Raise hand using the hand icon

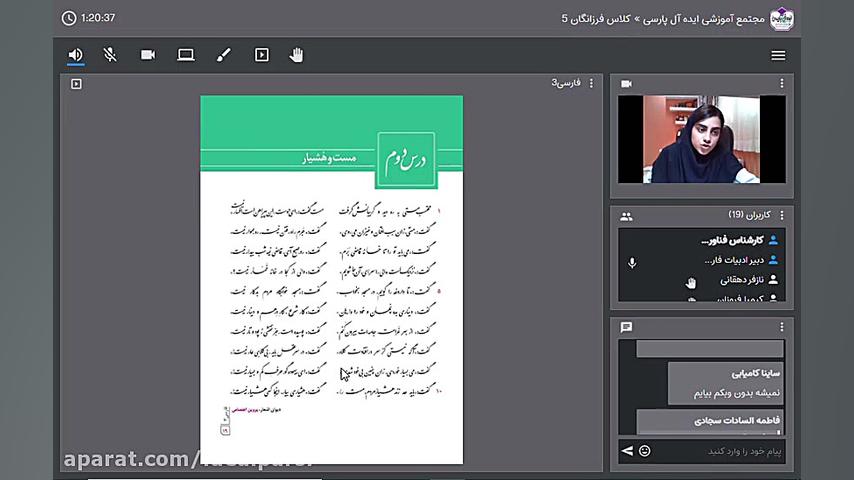[x=296, y=55]
